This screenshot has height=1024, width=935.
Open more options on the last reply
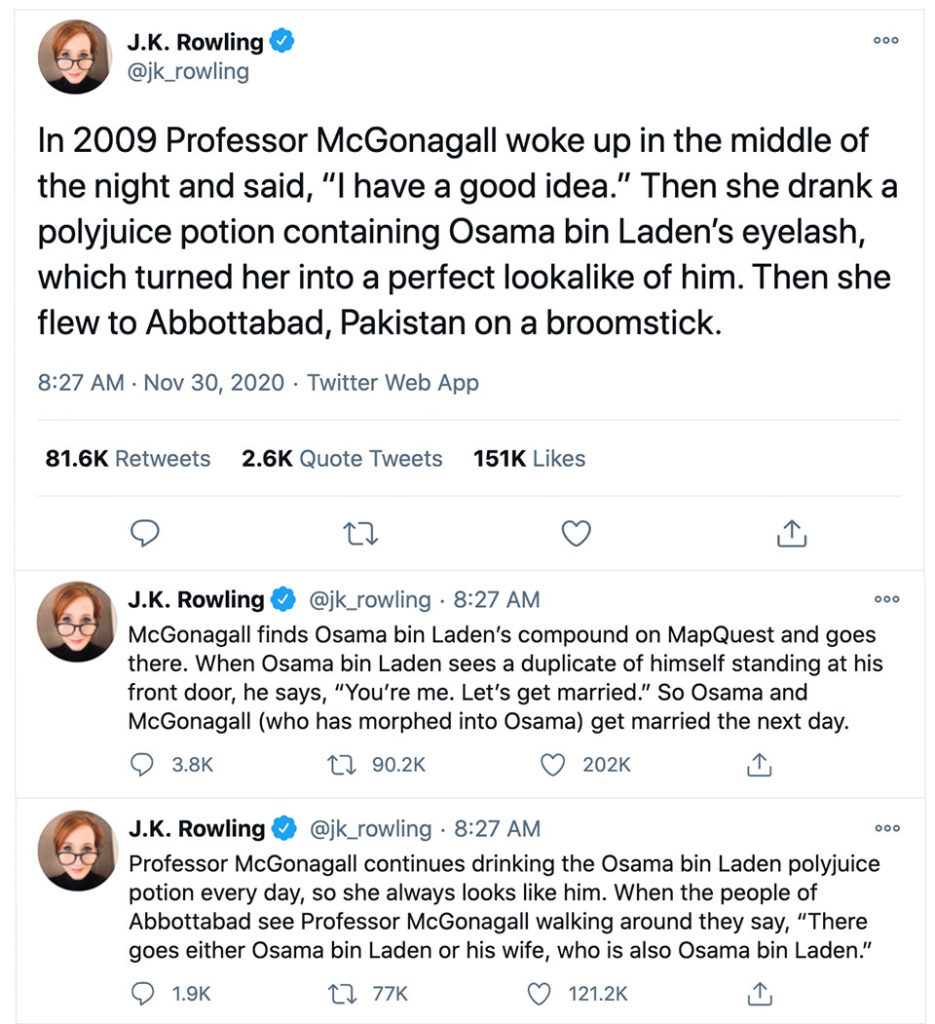886,828
